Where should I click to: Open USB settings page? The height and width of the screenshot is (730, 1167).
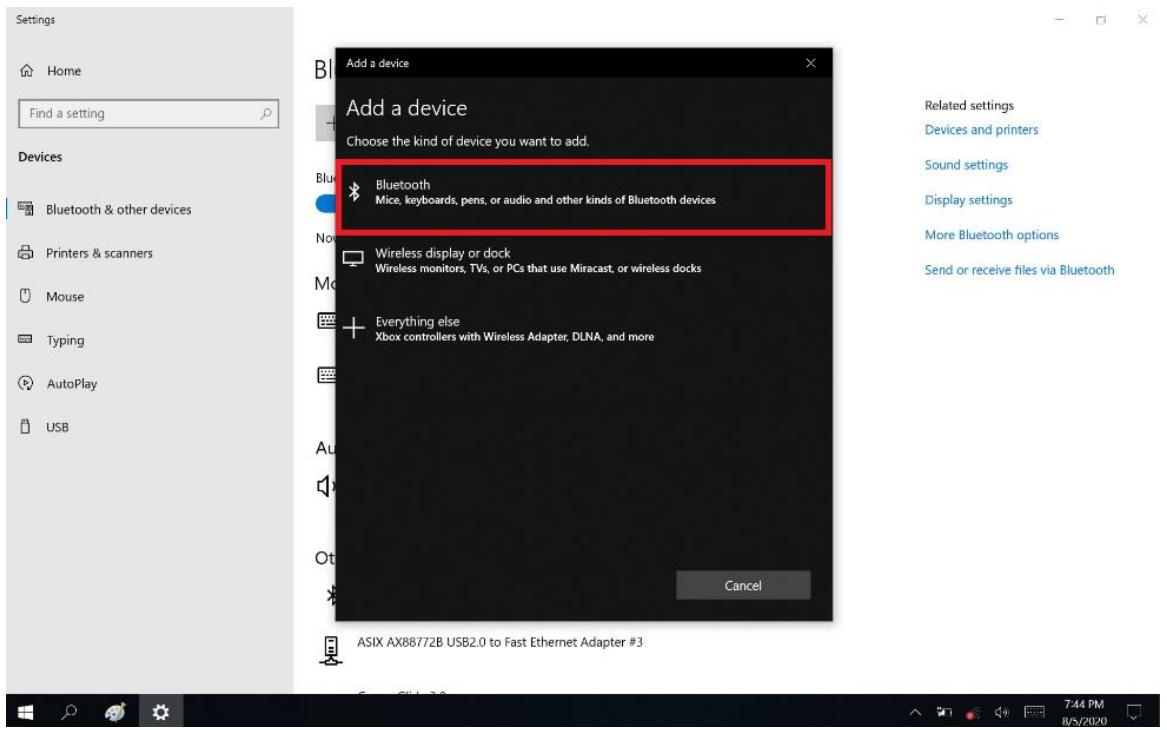(x=57, y=427)
